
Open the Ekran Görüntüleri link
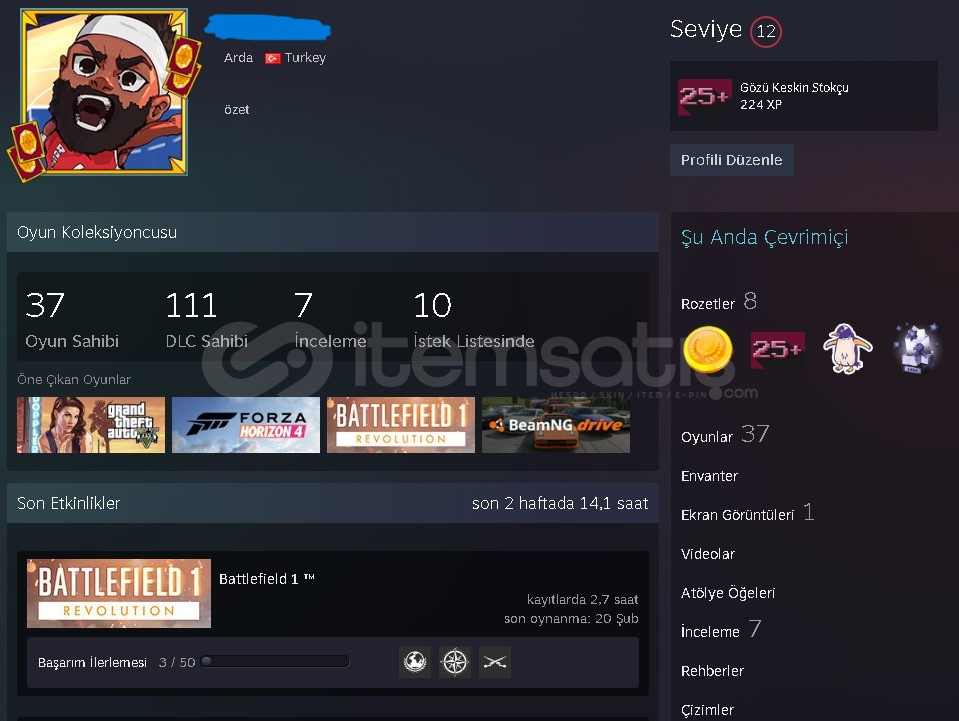tap(738, 515)
